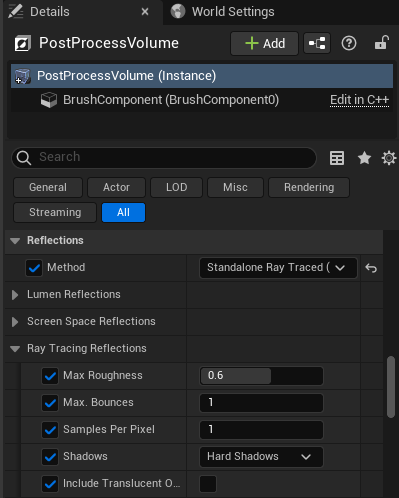Image resolution: width=399 pixels, height=498 pixels.
Task: Click the Edit in C++ link
Action: pyautogui.click(x=359, y=100)
